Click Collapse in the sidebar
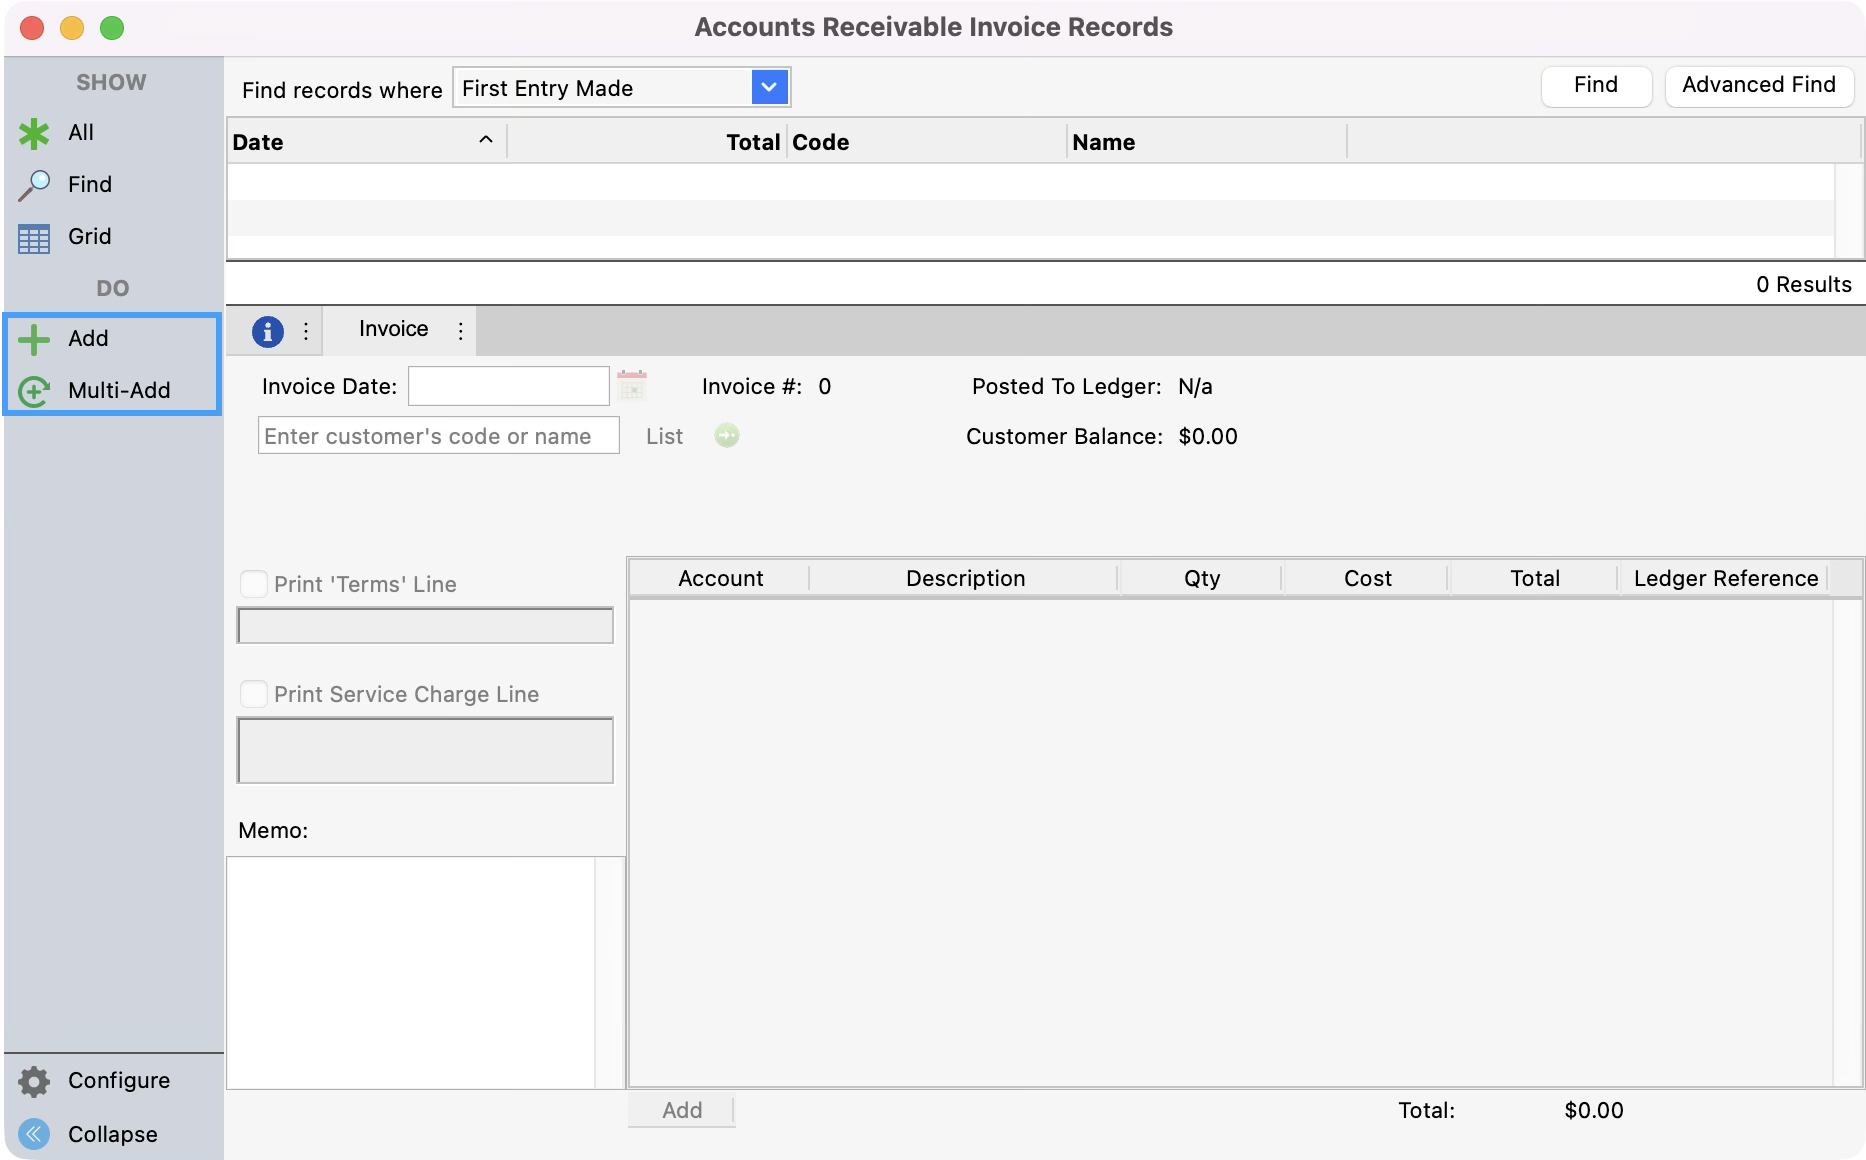The width and height of the screenshot is (1866, 1160). coord(113,1134)
